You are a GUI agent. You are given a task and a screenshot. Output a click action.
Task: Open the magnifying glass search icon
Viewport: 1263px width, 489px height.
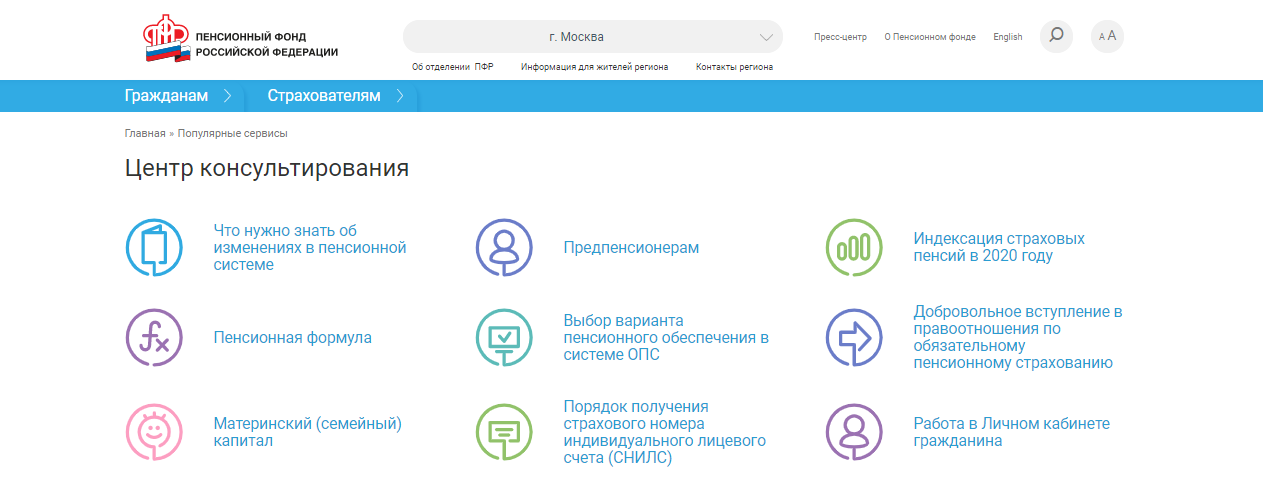1056,37
